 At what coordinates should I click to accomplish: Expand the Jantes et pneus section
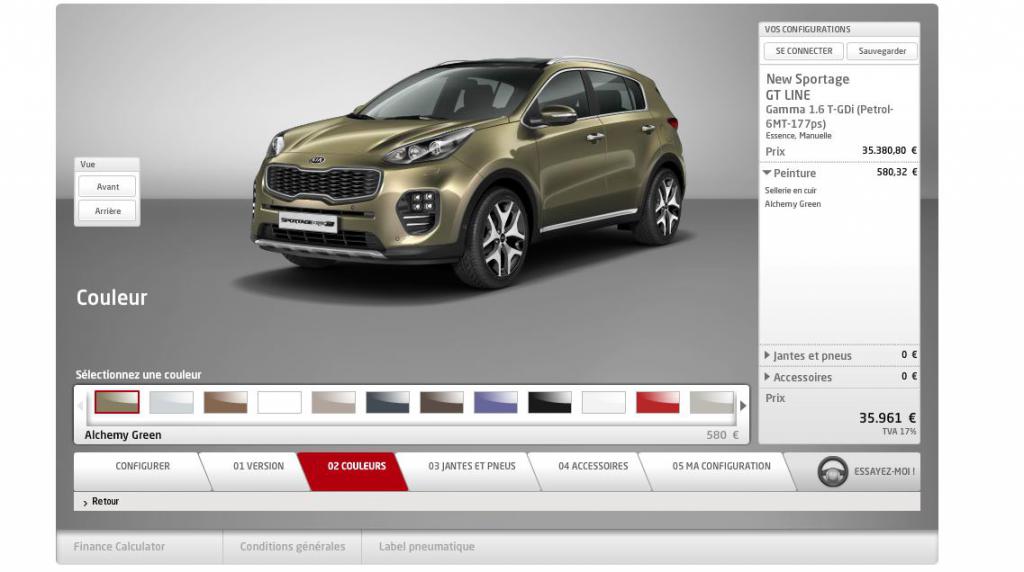[767, 356]
